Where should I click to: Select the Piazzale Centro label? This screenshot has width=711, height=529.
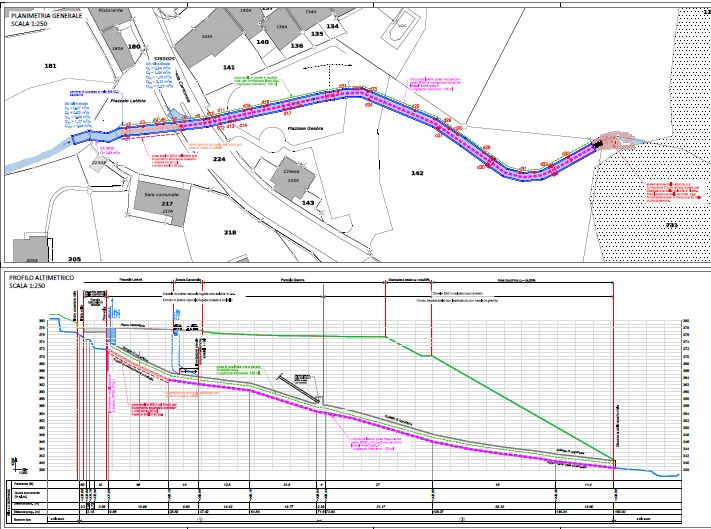pyautogui.click(x=303, y=129)
